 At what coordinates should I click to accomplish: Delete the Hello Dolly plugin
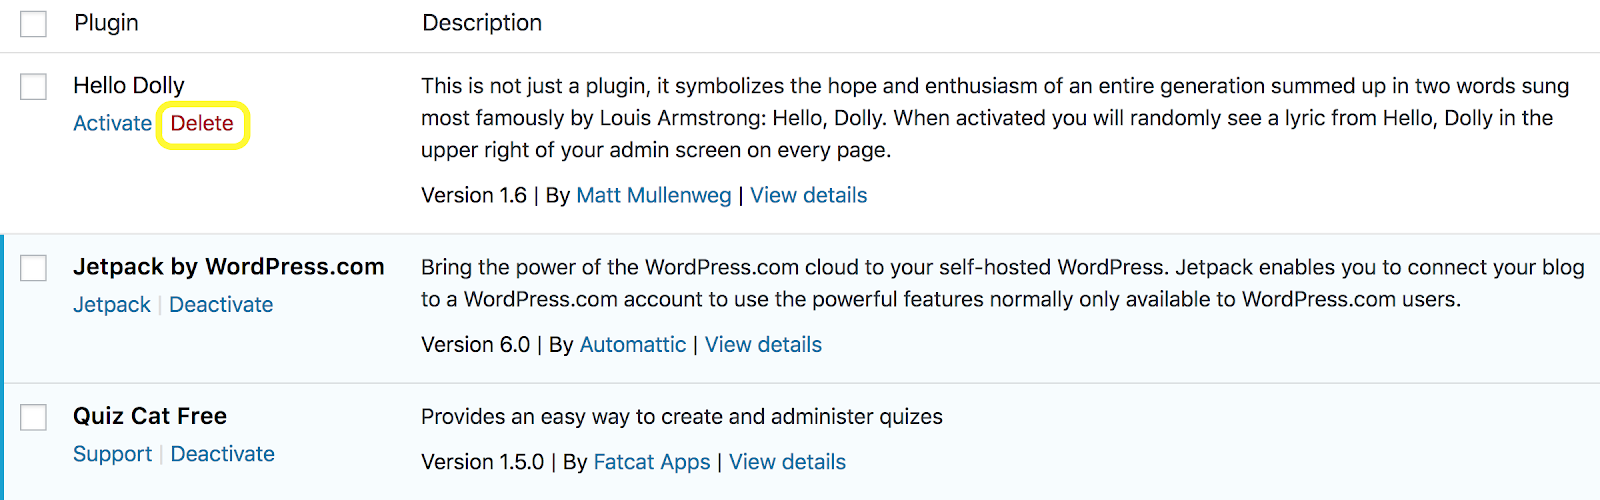pos(202,123)
